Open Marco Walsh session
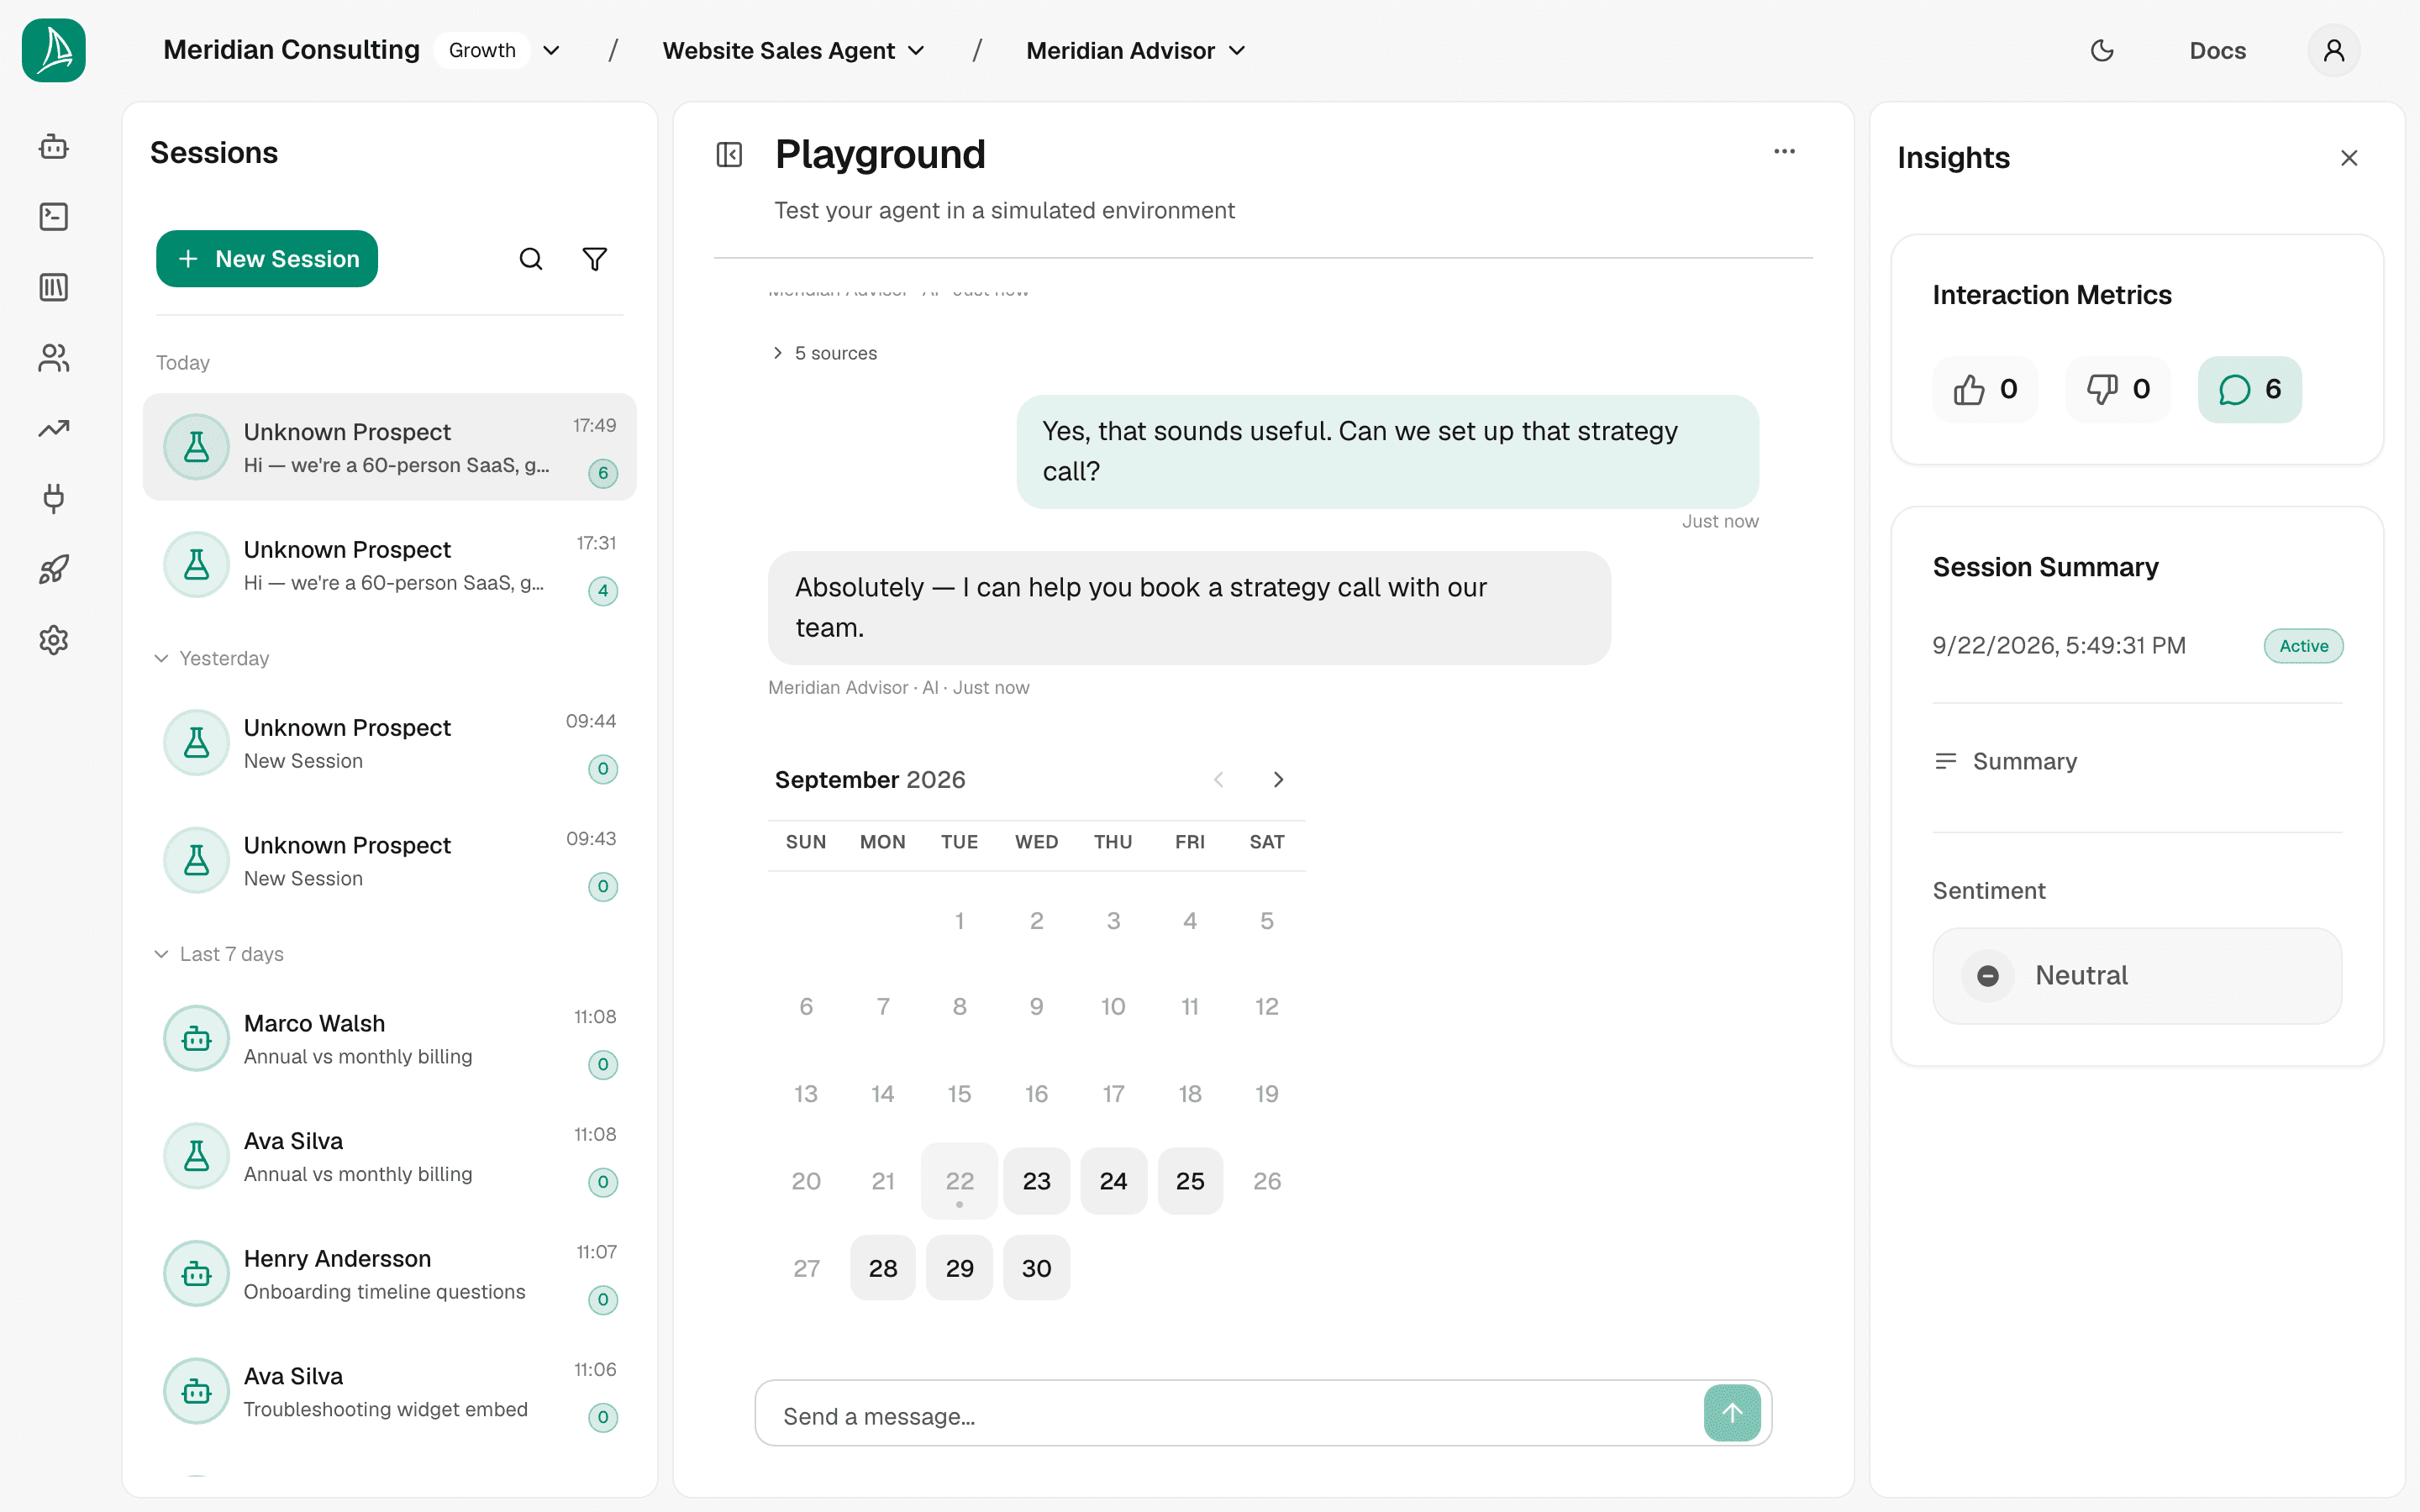2420x1512 pixels. (390, 1040)
